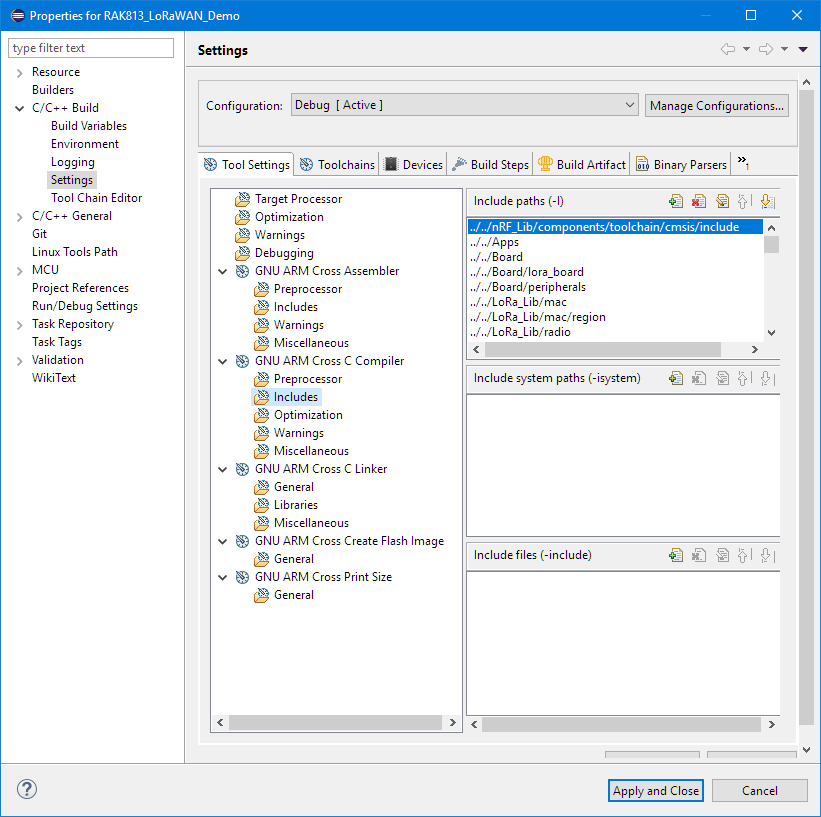Open the help question mark icon
This screenshot has height=817, width=821.
click(x=26, y=790)
